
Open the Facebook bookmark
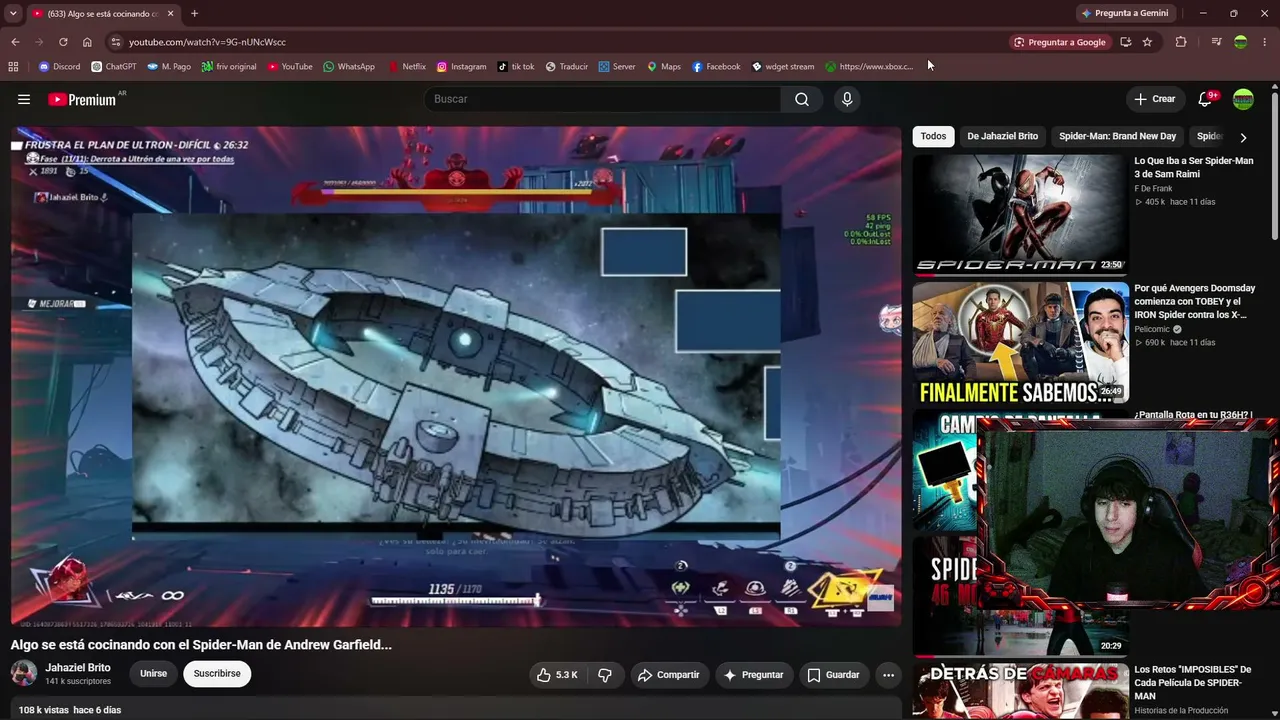point(716,67)
